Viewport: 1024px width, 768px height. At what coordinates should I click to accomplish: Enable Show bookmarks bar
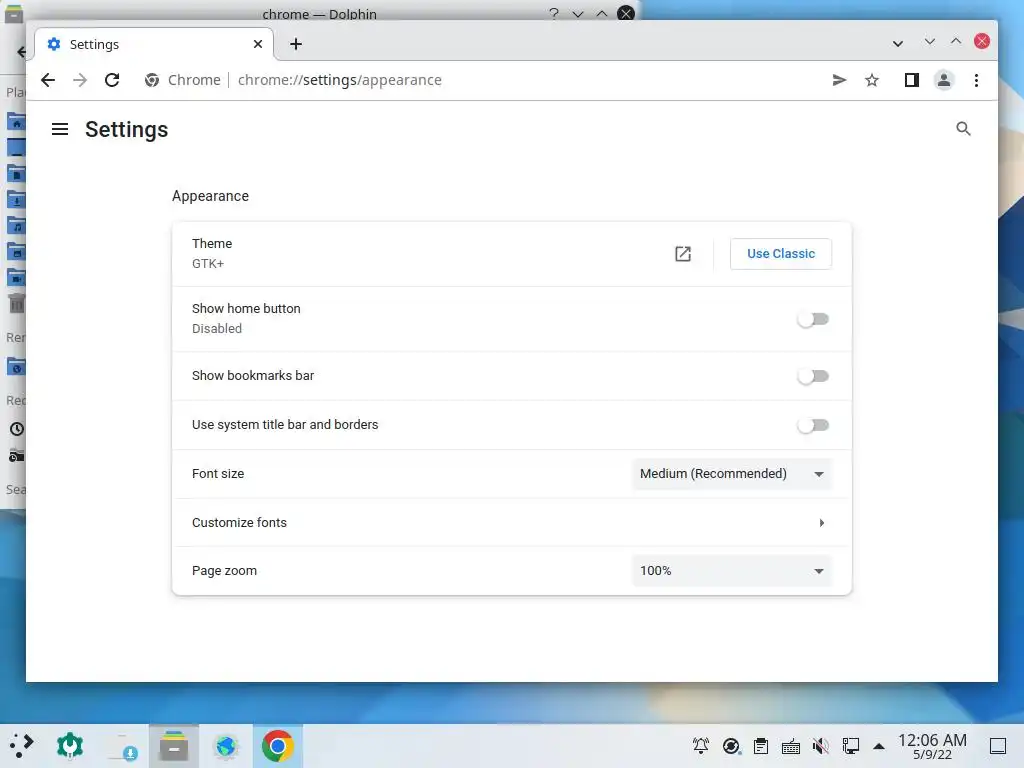click(813, 376)
